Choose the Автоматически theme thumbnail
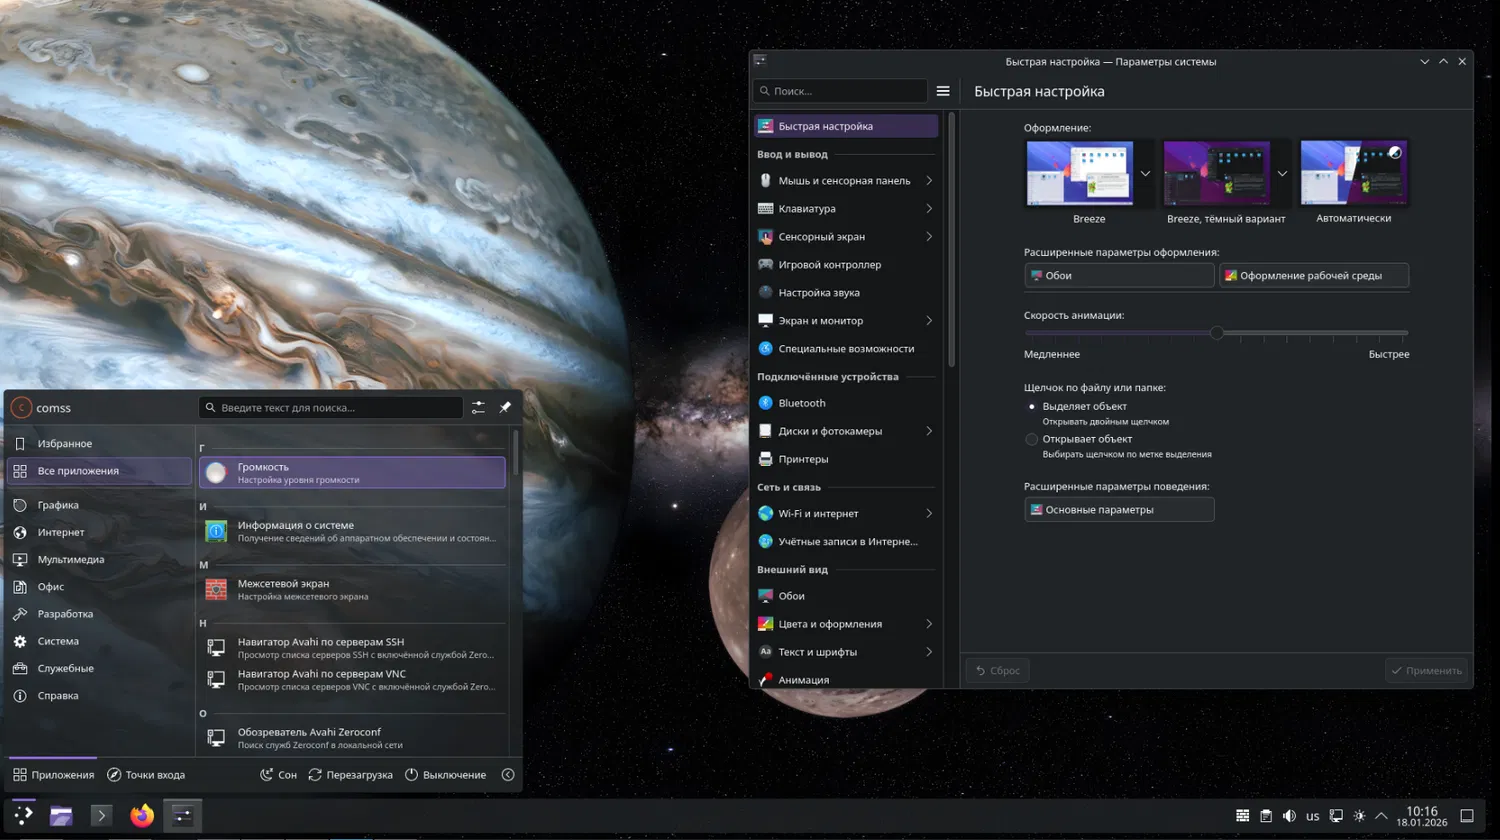This screenshot has height=840, width=1500. click(1354, 174)
